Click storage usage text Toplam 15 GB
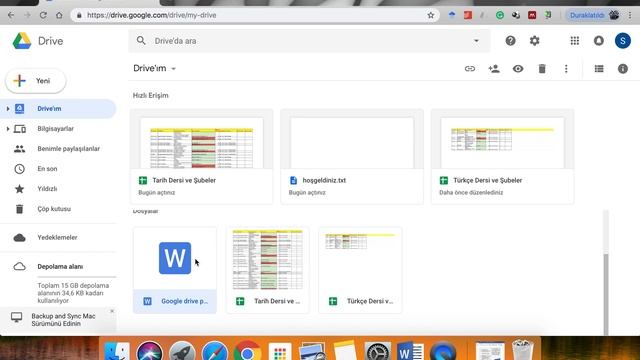 tap(73, 293)
